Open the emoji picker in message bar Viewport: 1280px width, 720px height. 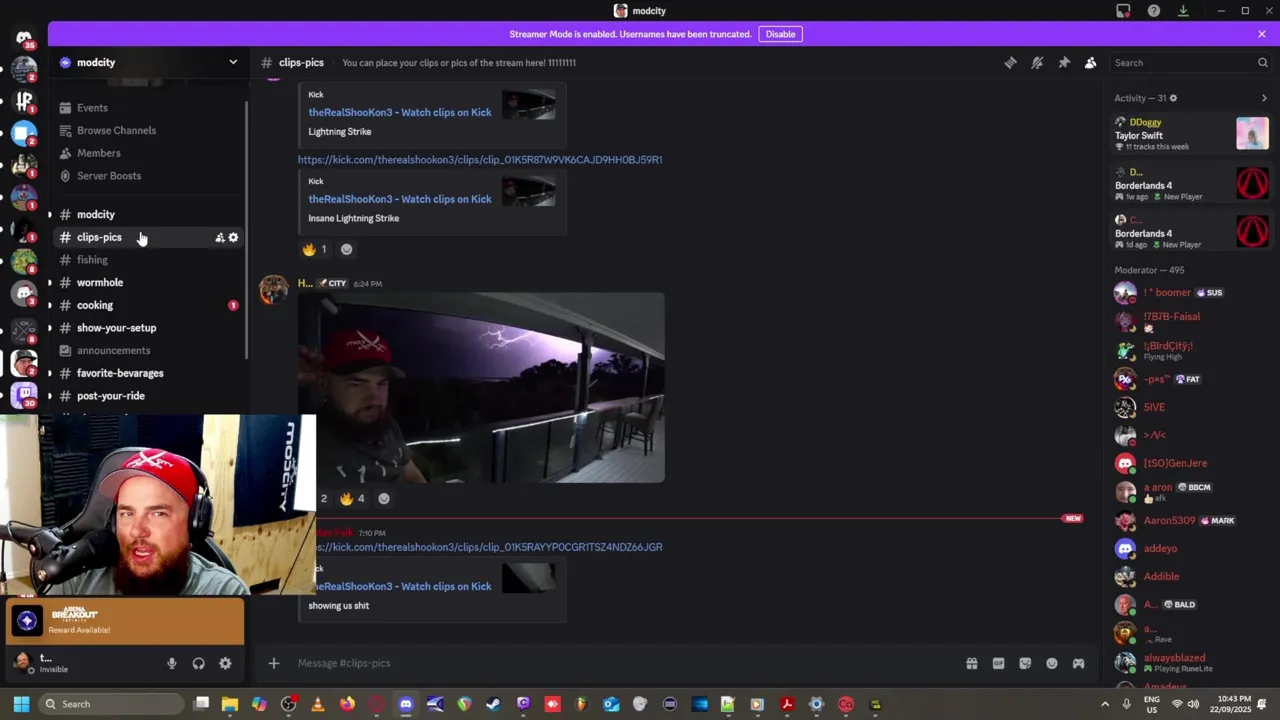click(x=1052, y=663)
